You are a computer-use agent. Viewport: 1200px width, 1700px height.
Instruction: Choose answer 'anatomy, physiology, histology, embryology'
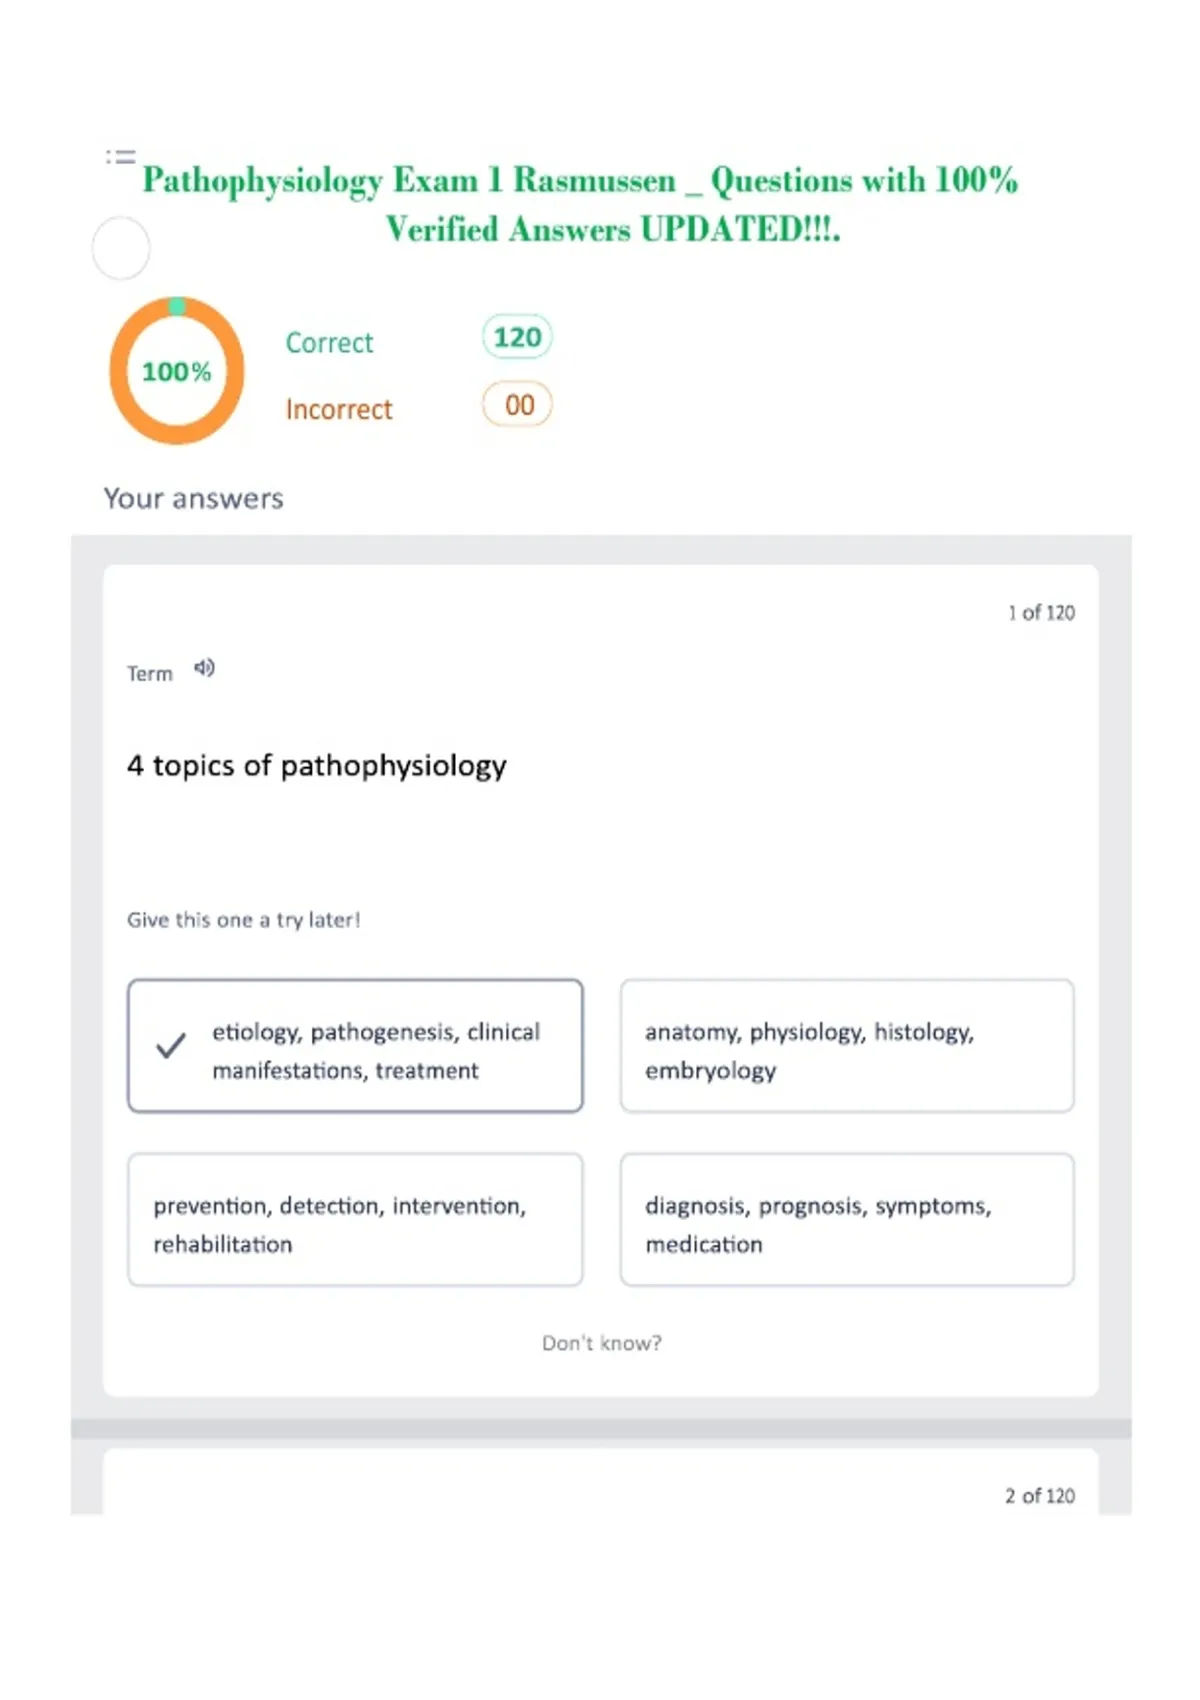coord(847,1046)
